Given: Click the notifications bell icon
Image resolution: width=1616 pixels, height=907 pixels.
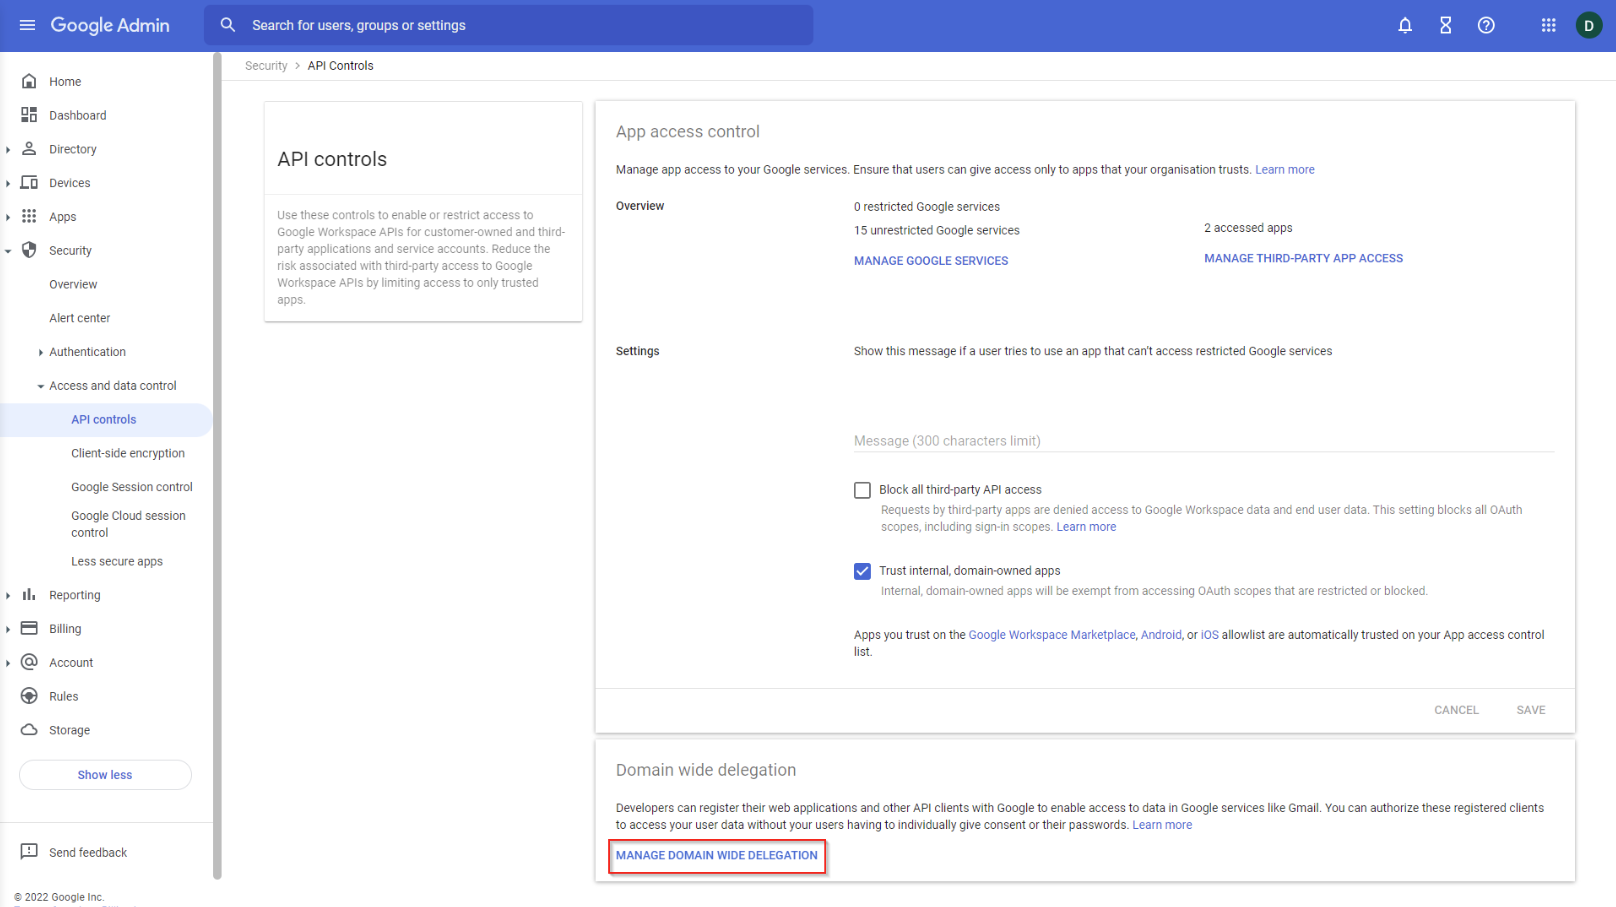Looking at the screenshot, I should click(x=1405, y=25).
